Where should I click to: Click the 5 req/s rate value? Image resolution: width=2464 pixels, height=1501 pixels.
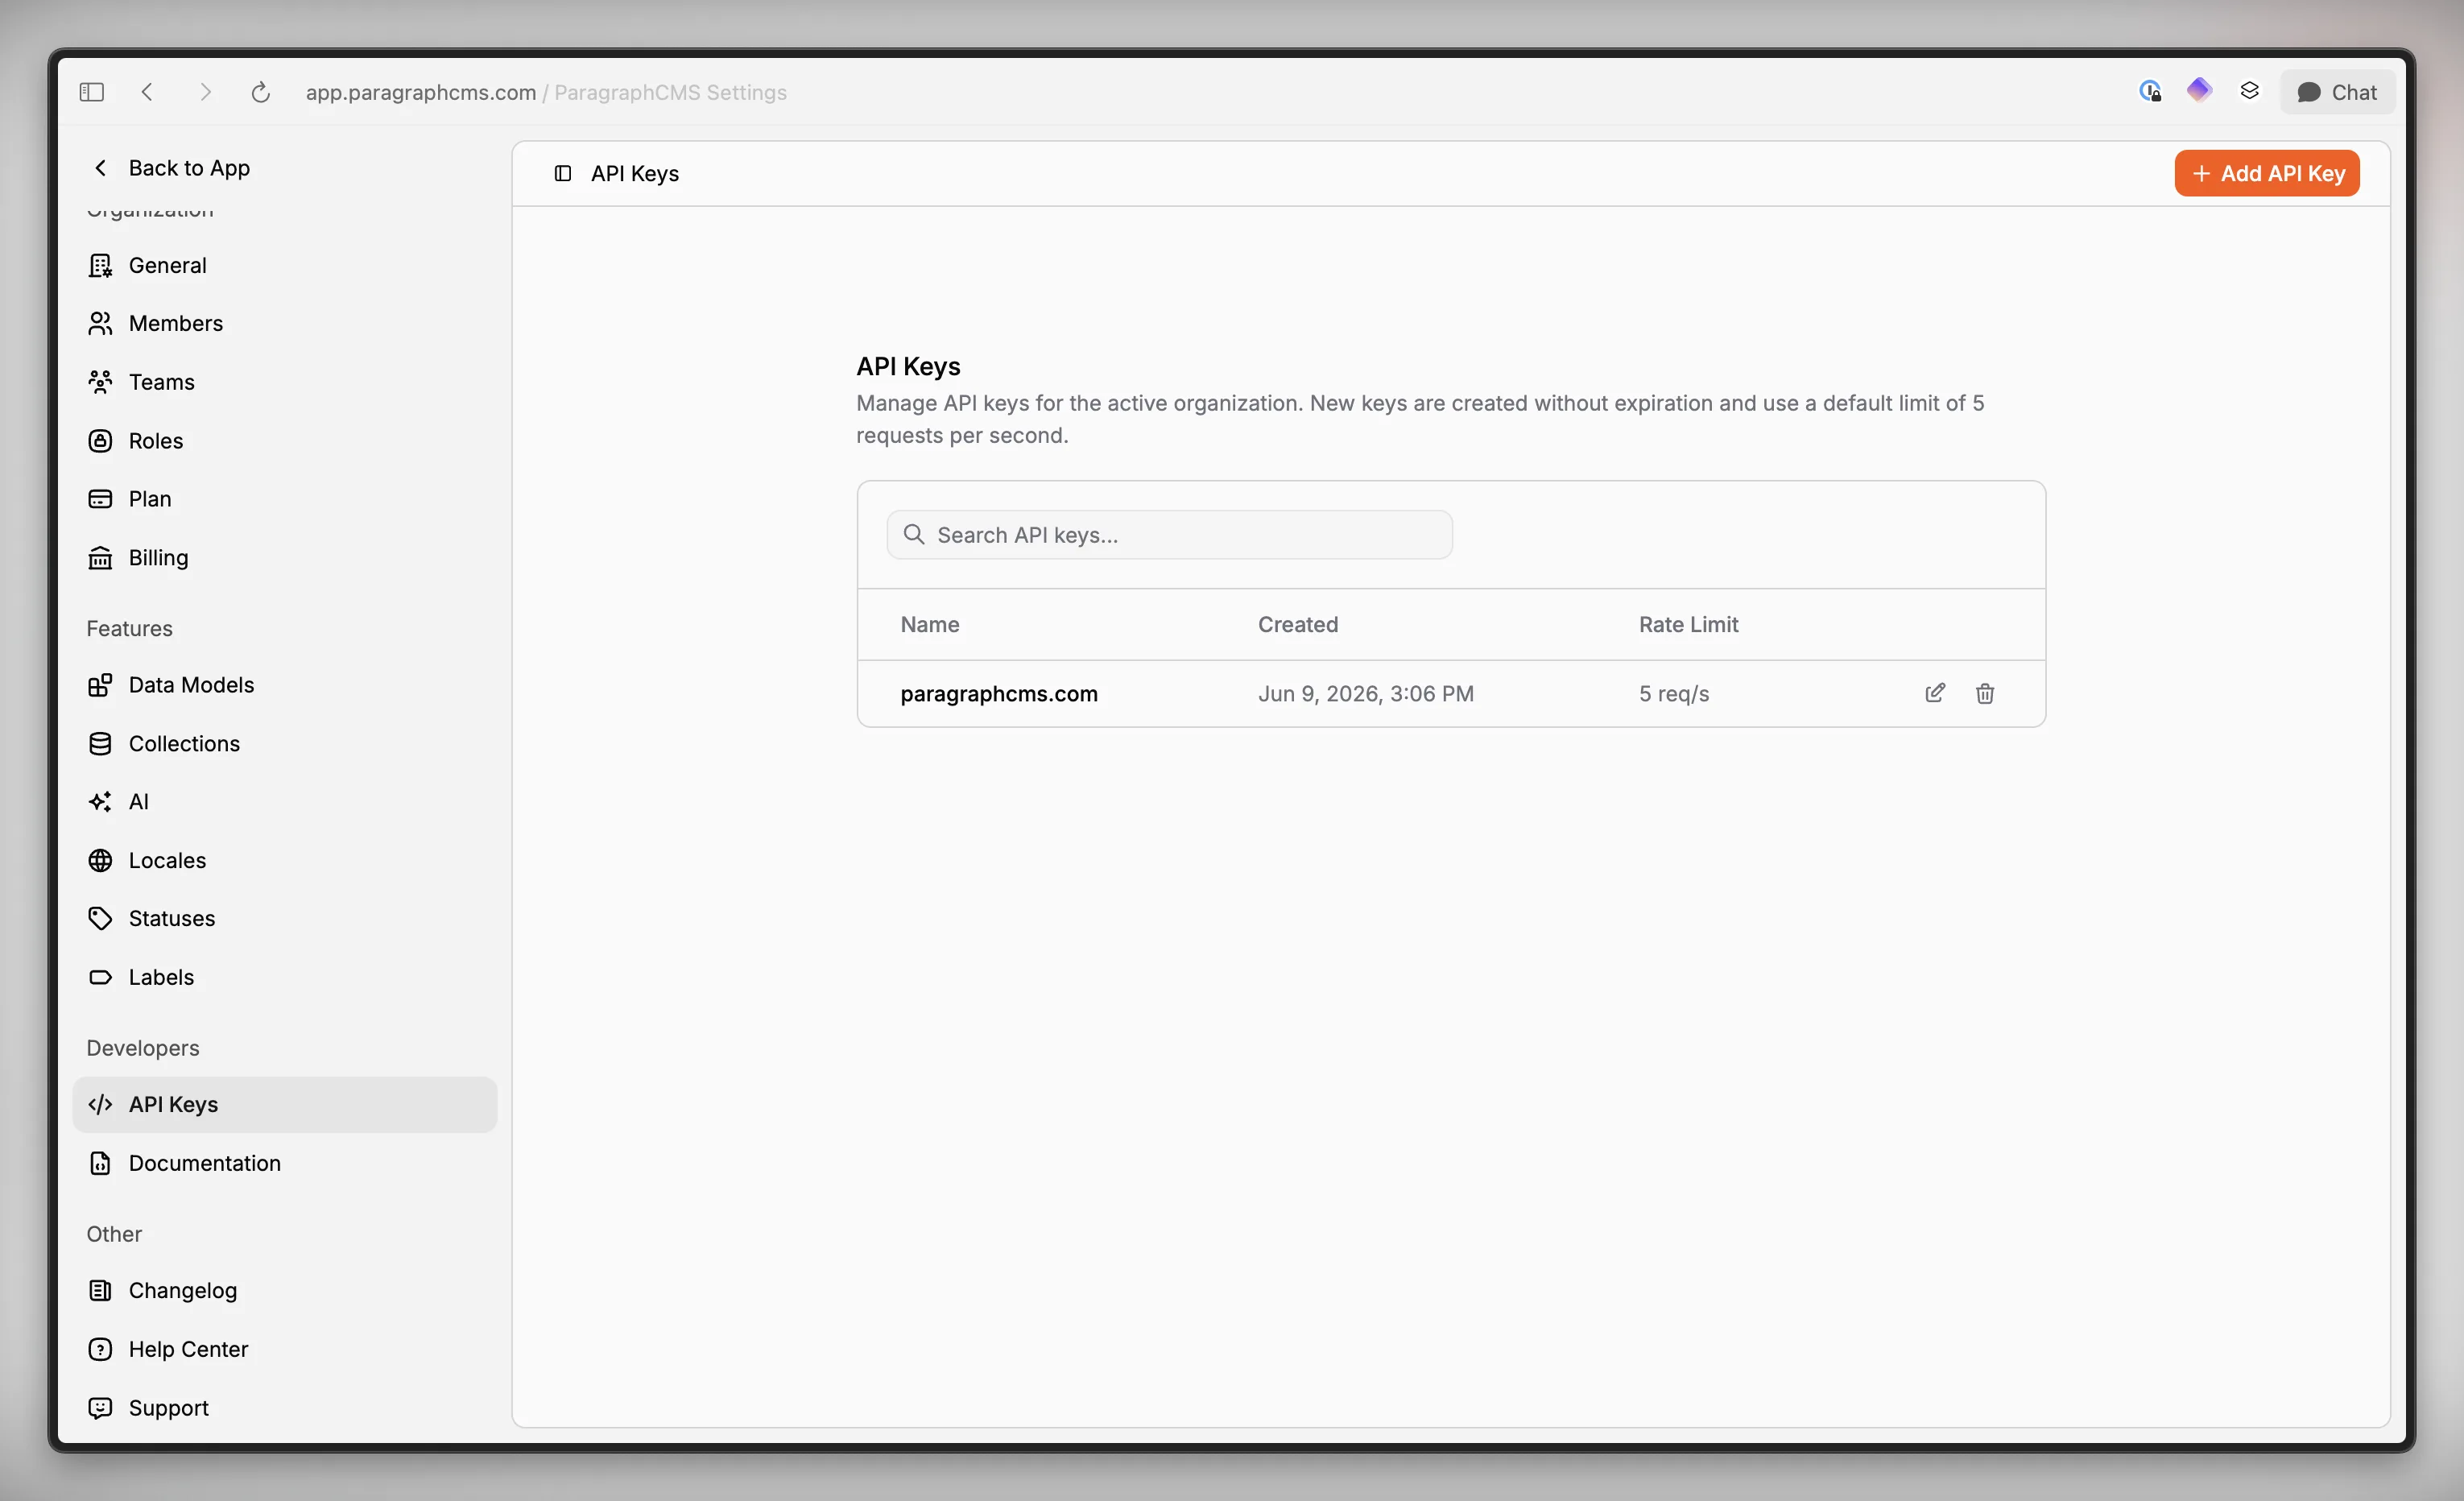[x=1674, y=694]
